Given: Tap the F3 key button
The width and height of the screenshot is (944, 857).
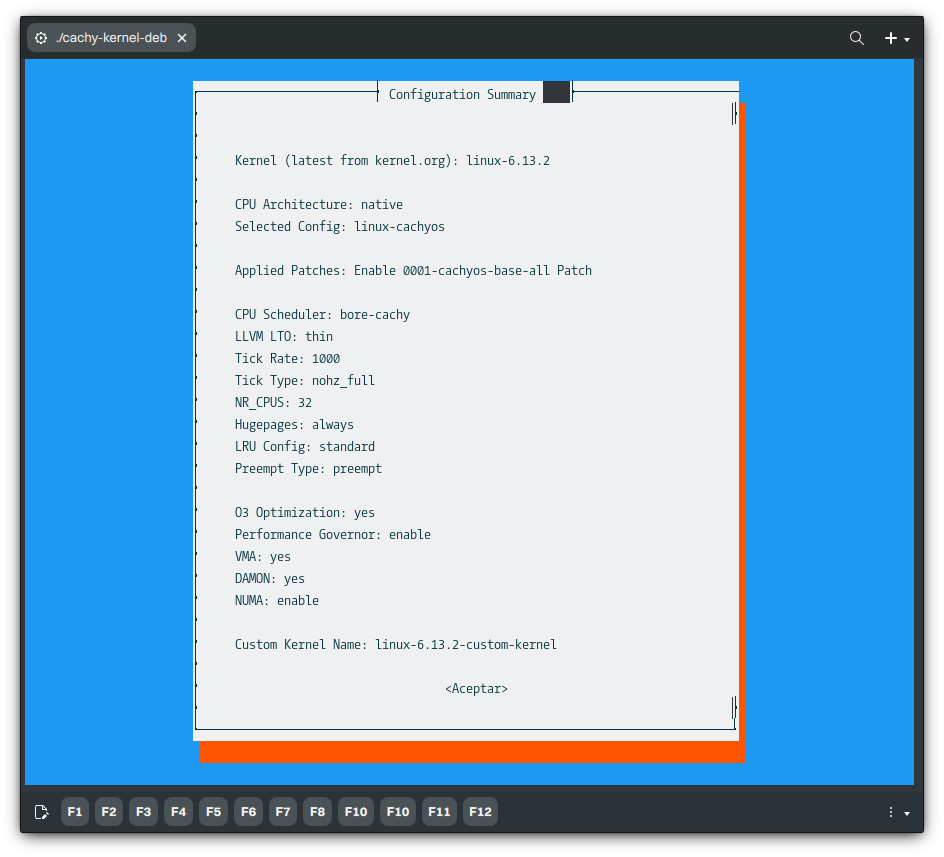Looking at the screenshot, I should 144,812.
